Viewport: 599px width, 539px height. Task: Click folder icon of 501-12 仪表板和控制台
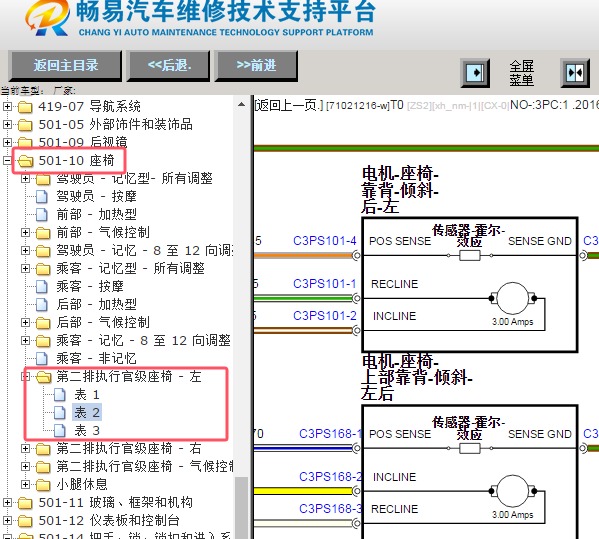(25, 521)
